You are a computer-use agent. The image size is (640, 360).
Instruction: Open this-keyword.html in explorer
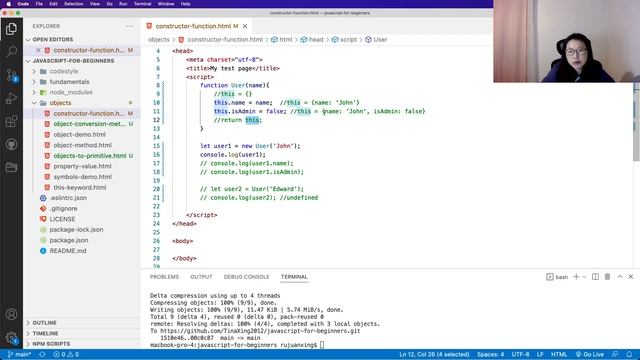pos(80,188)
